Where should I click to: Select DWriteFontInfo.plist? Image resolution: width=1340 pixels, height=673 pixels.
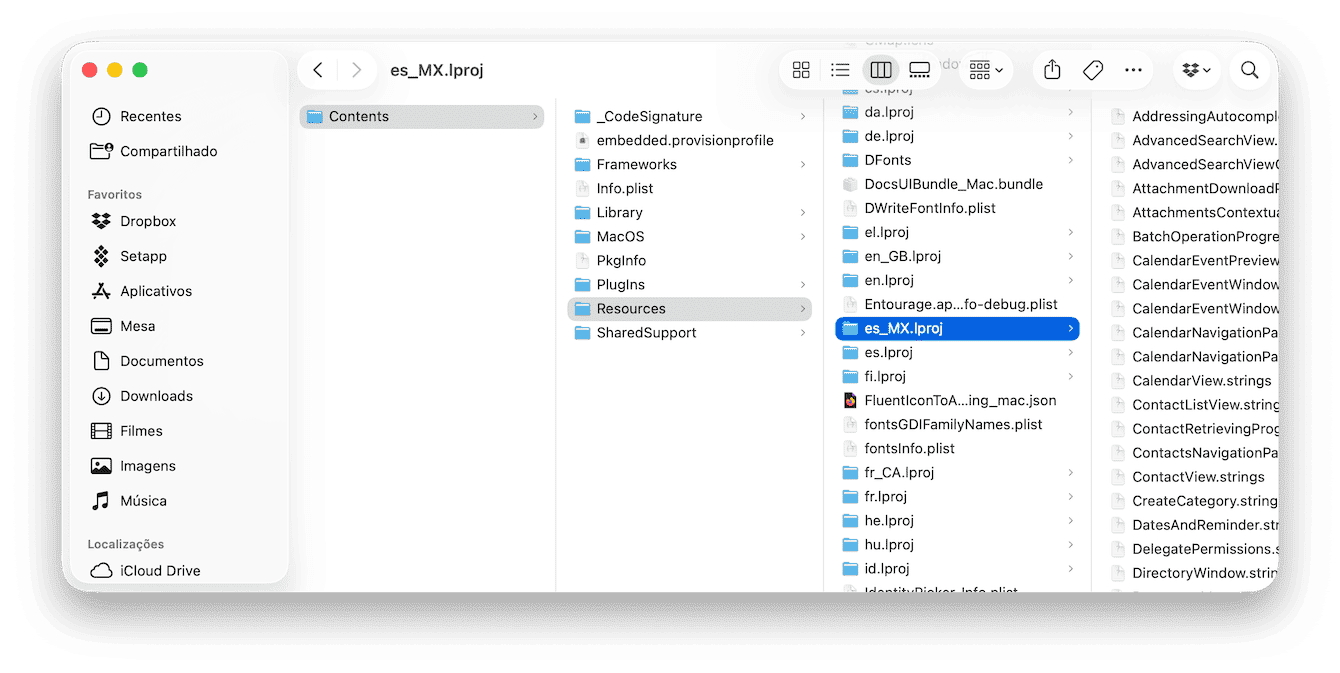click(958, 208)
